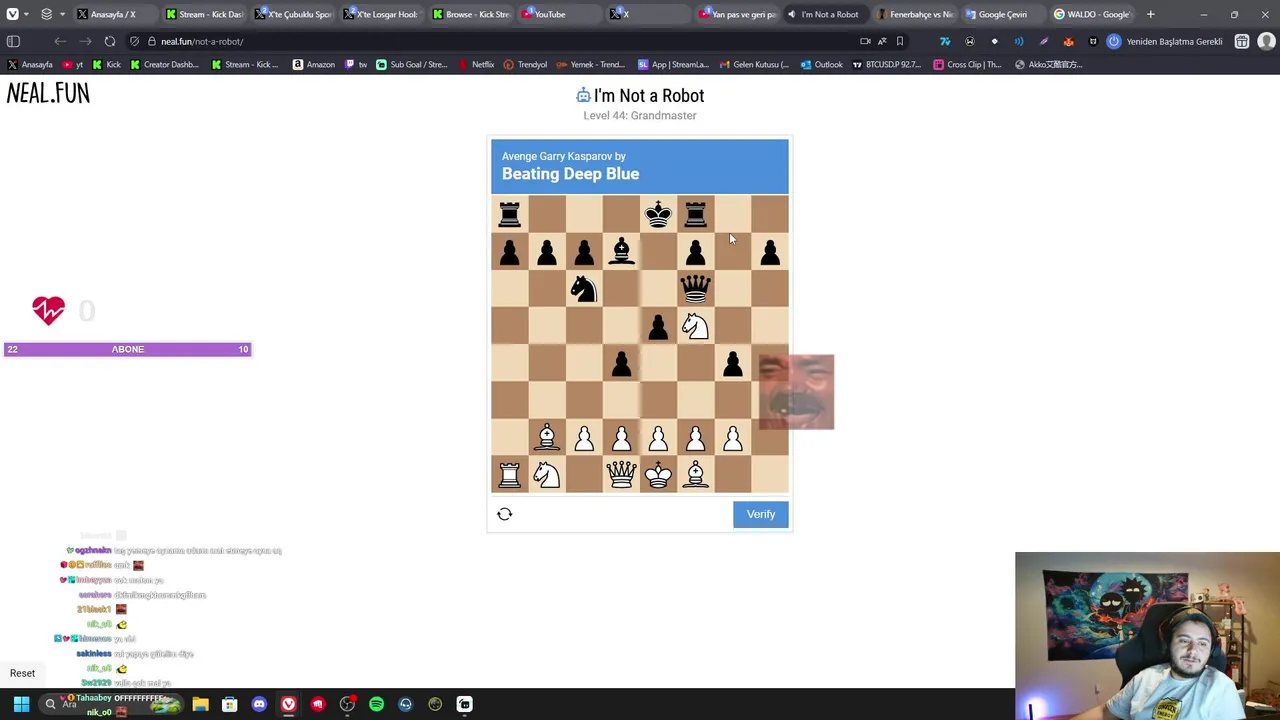The width and height of the screenshot is (1280, 720).
Task: Select the black rook on f8
Action: click(695, 213)
